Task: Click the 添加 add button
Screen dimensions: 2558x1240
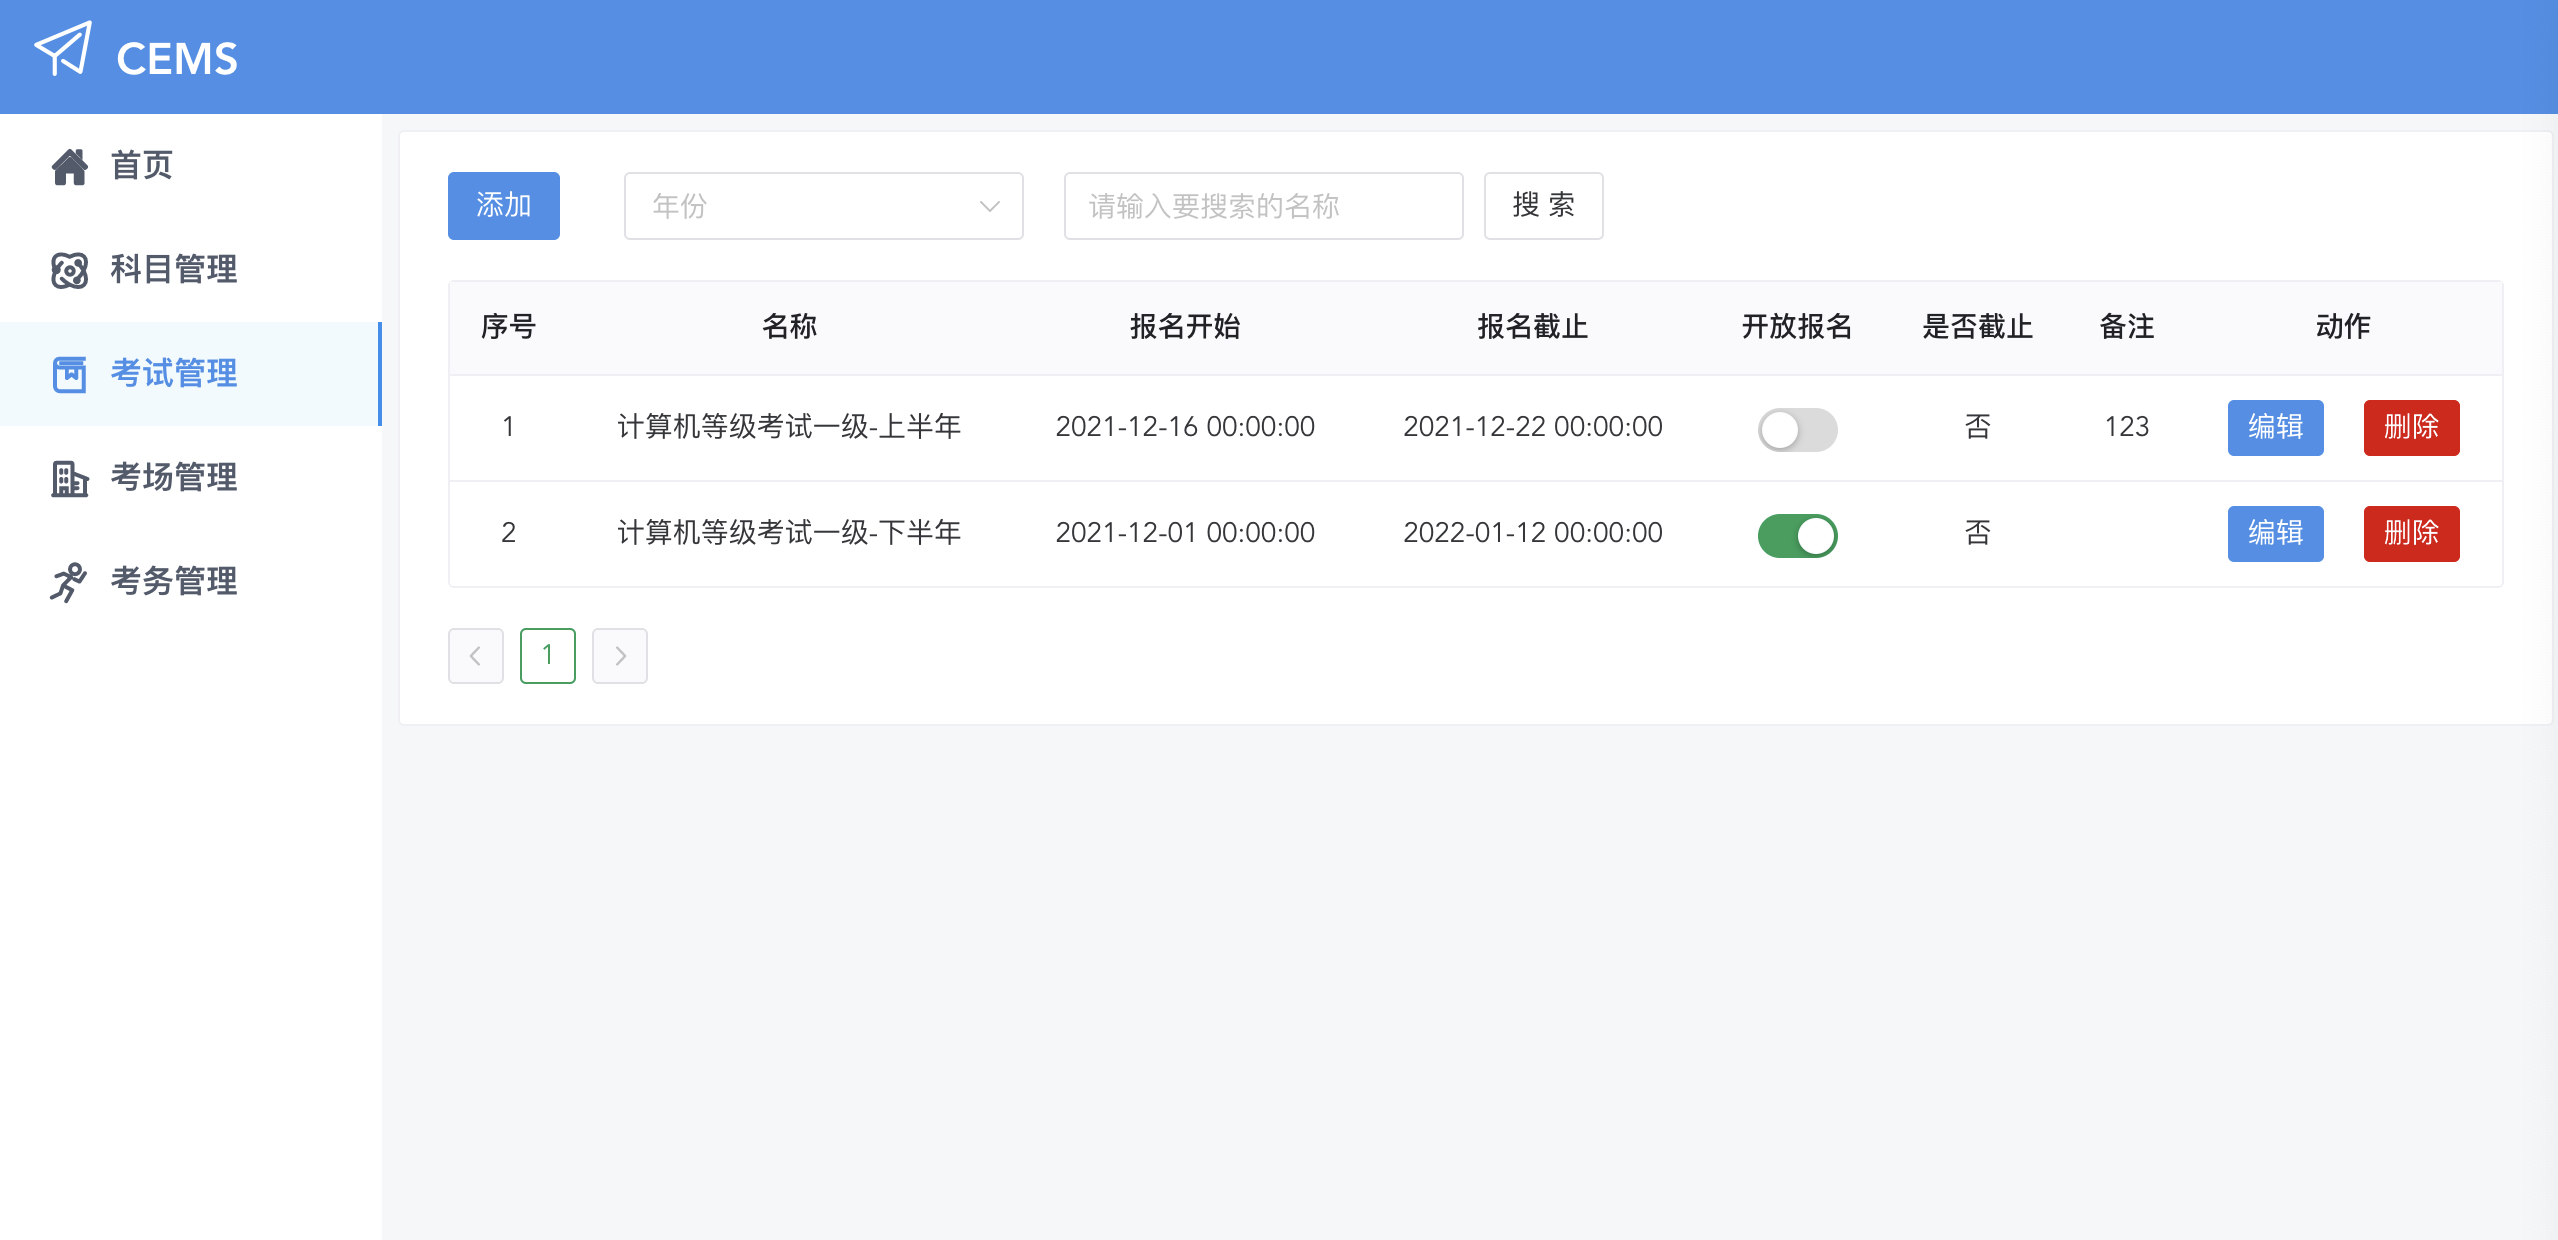Action: click(503, 206)
